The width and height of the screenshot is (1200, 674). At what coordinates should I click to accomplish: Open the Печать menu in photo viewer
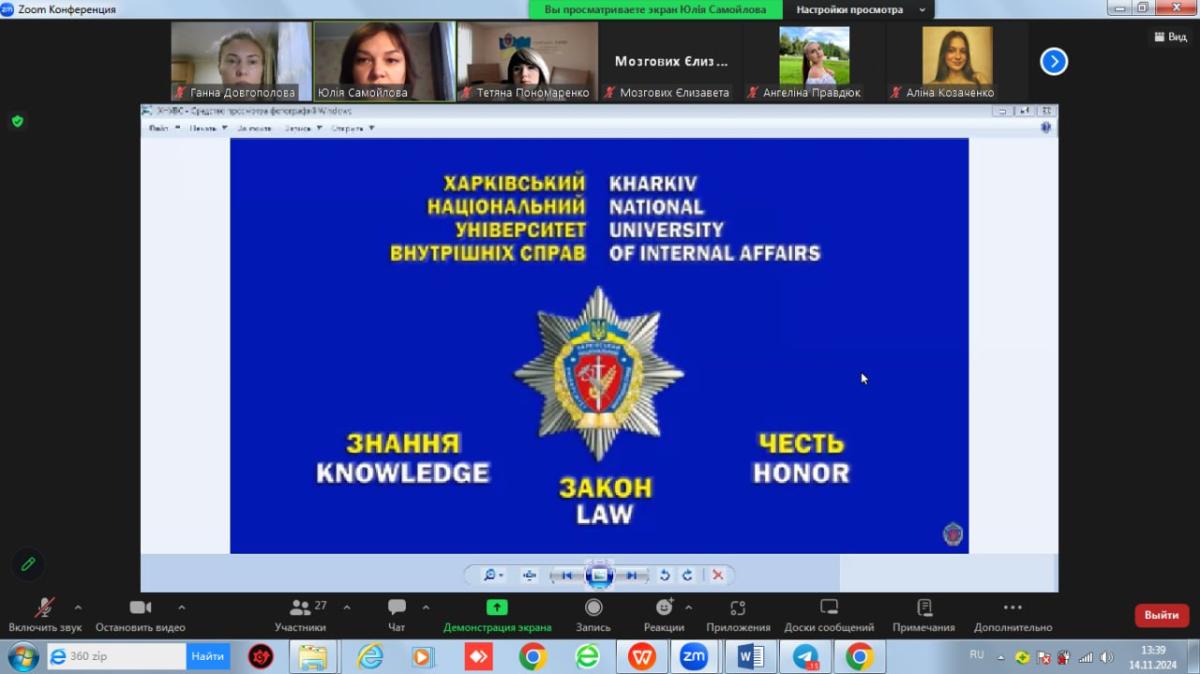pyautogui.click(x=209, y=128)
